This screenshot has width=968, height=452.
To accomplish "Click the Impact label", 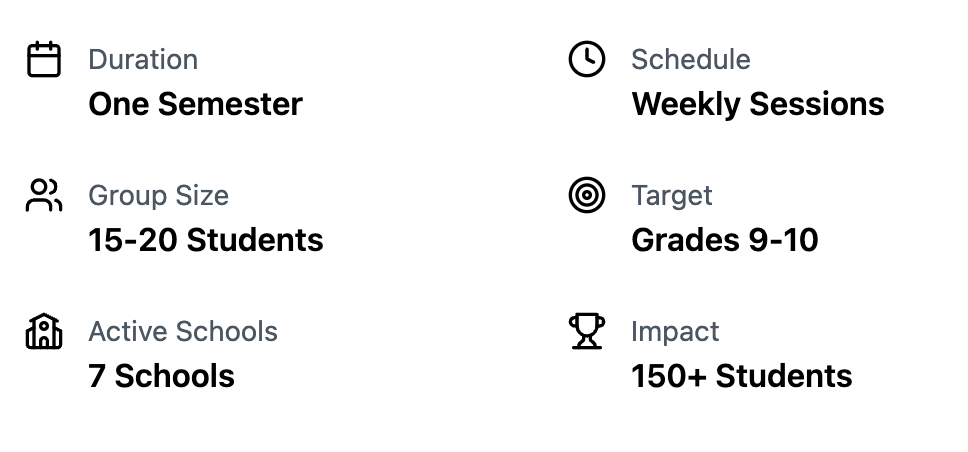I will click(675, 332).
